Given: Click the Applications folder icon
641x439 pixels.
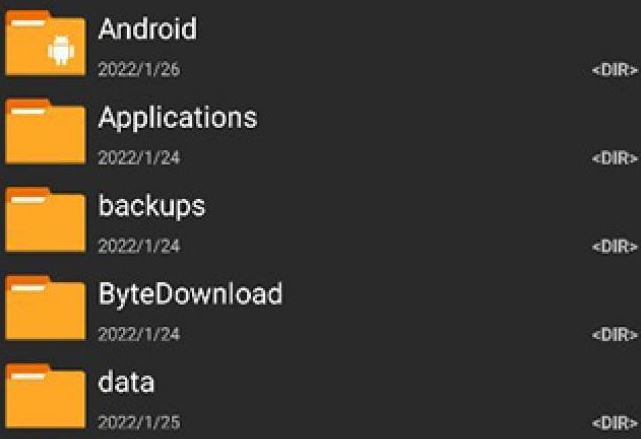Looking at the screenshot, I should point(45,131).
